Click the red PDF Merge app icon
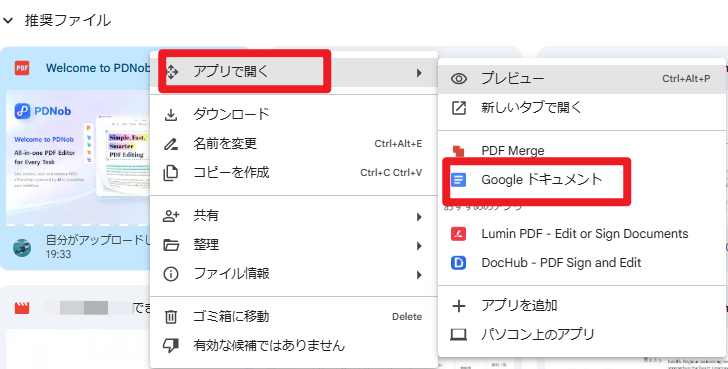Screen dimensions: 728x369 click(x=459, y=150)
